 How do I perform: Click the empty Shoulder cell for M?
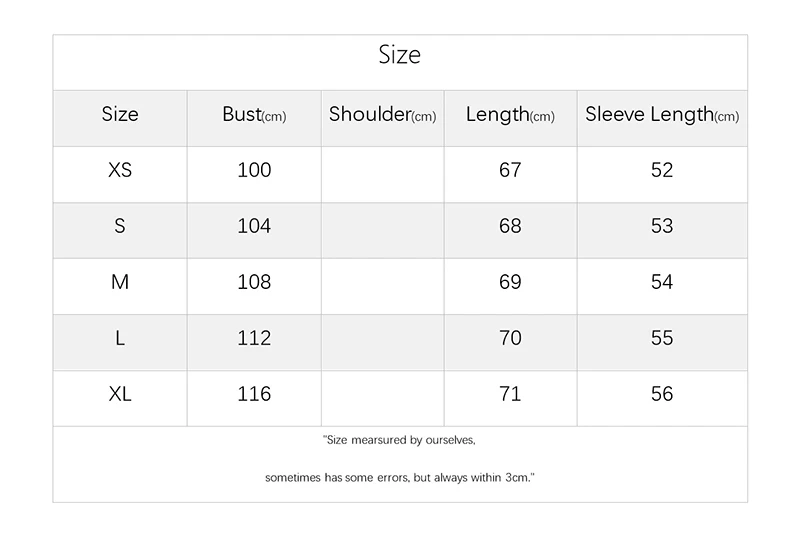(x=382, y=282)
